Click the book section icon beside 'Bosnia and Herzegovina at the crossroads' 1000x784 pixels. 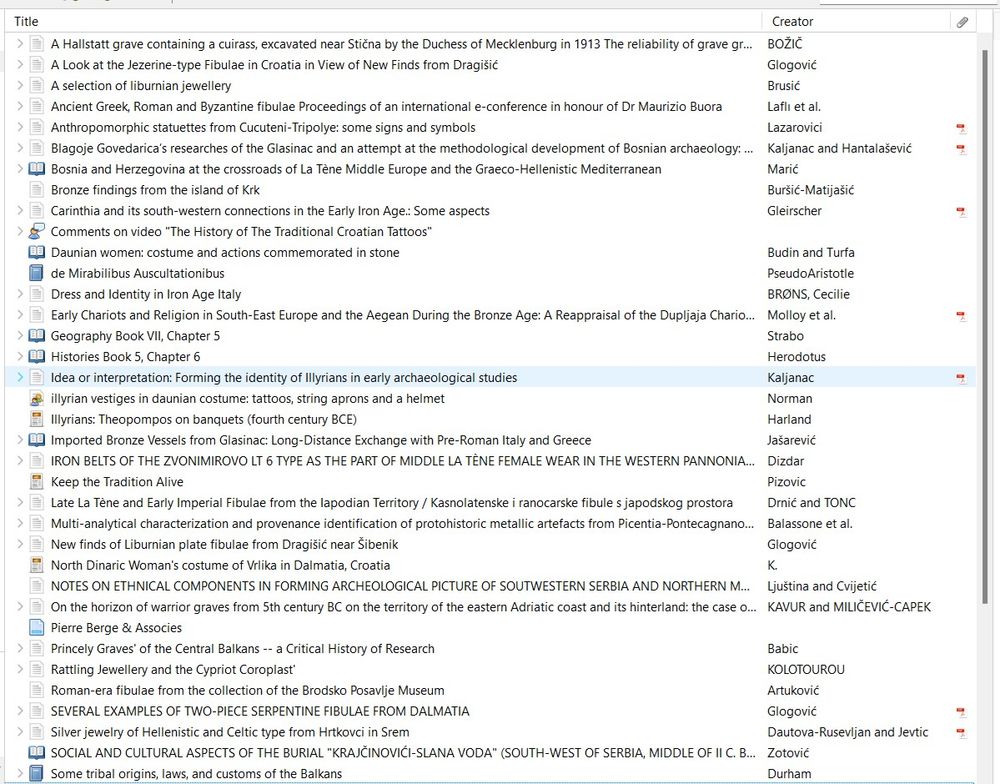(37, 169)
